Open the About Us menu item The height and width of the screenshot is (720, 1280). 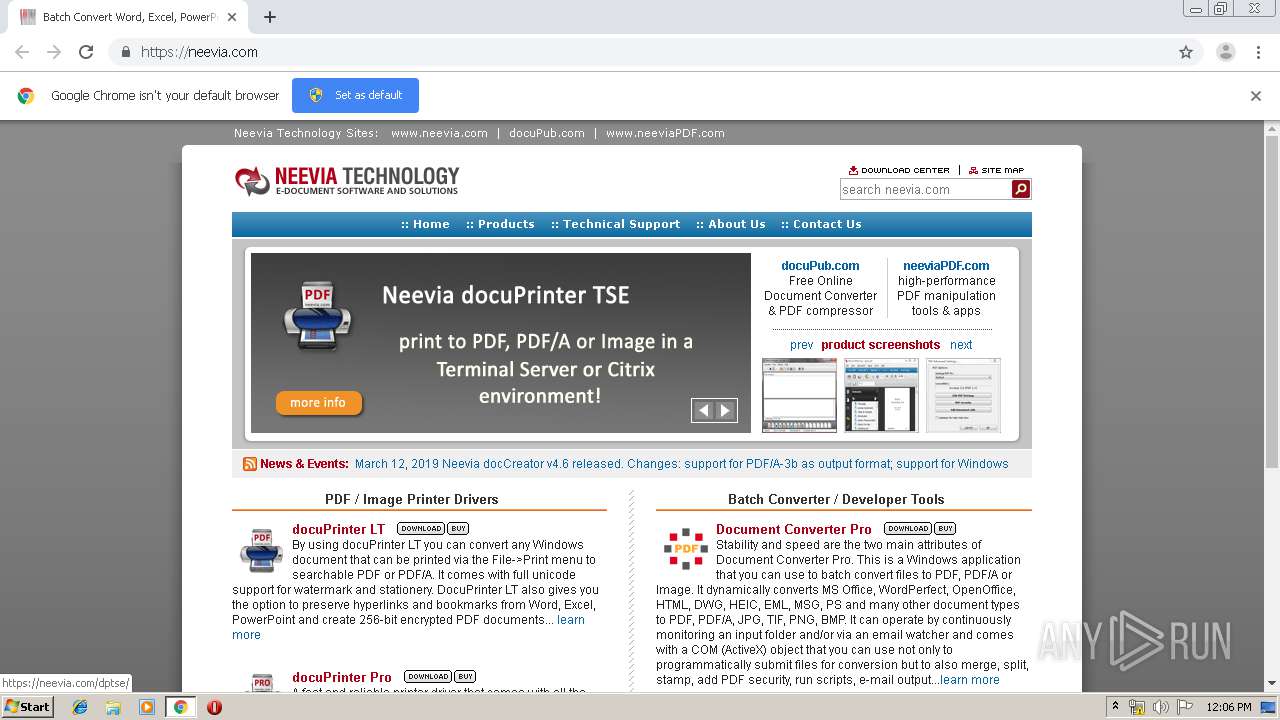pos(731,224)
